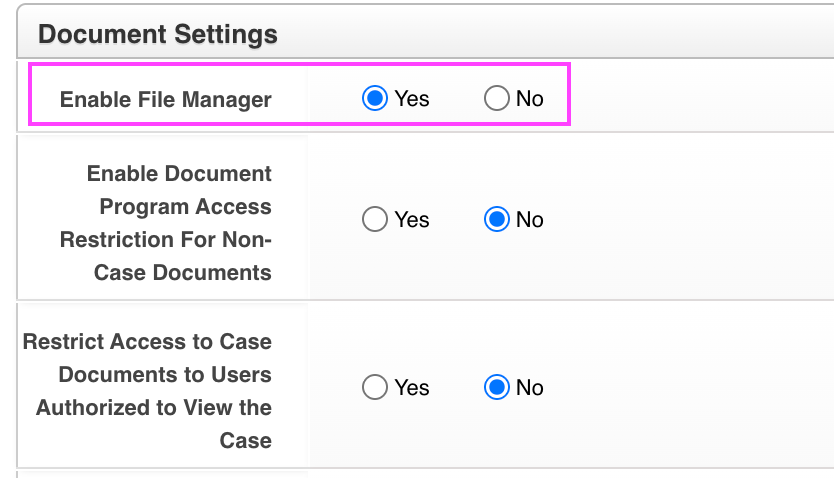Click the words "Enable Document" in the second setting label

(179, 174)
